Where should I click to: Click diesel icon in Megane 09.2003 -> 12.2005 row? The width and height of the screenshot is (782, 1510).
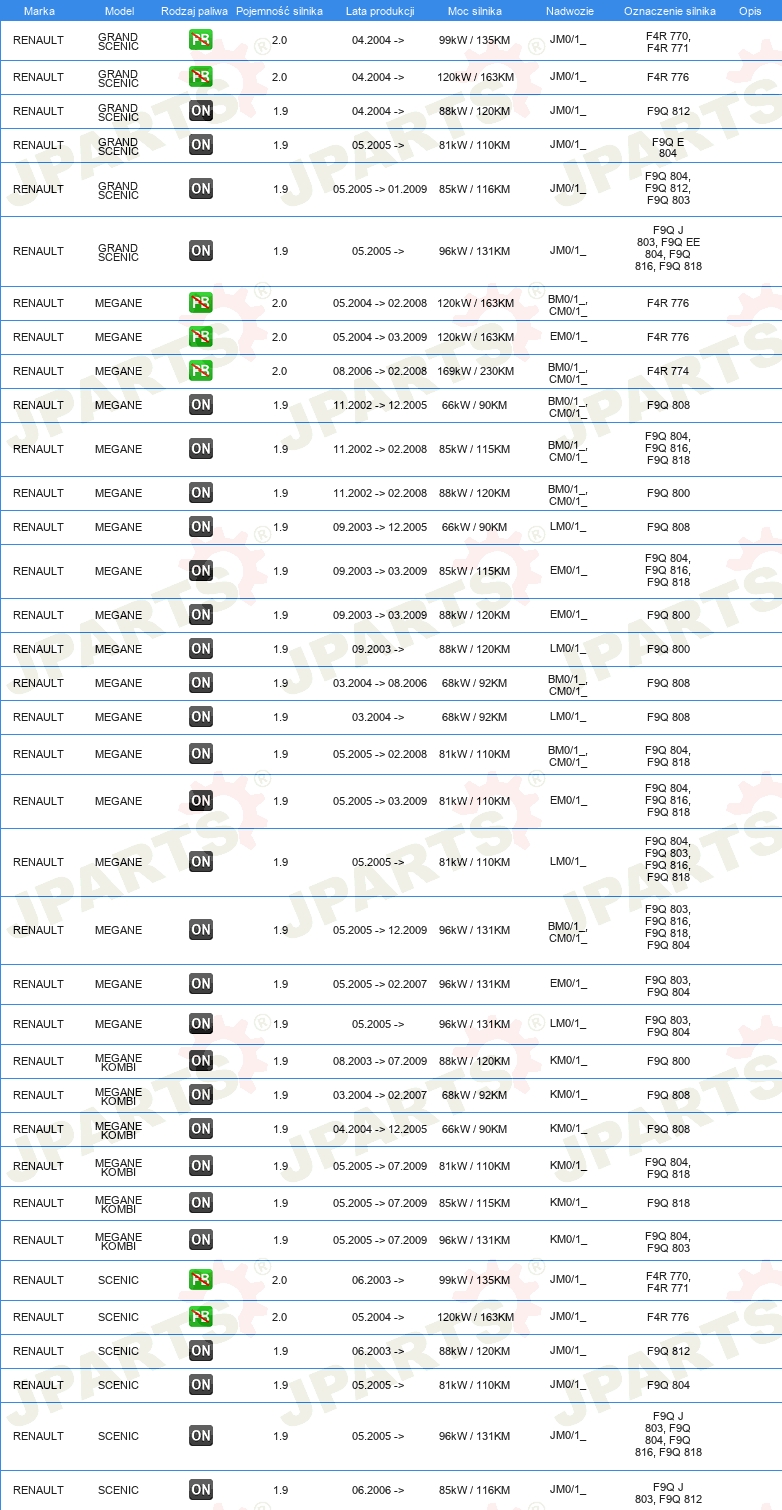[201, 527]
